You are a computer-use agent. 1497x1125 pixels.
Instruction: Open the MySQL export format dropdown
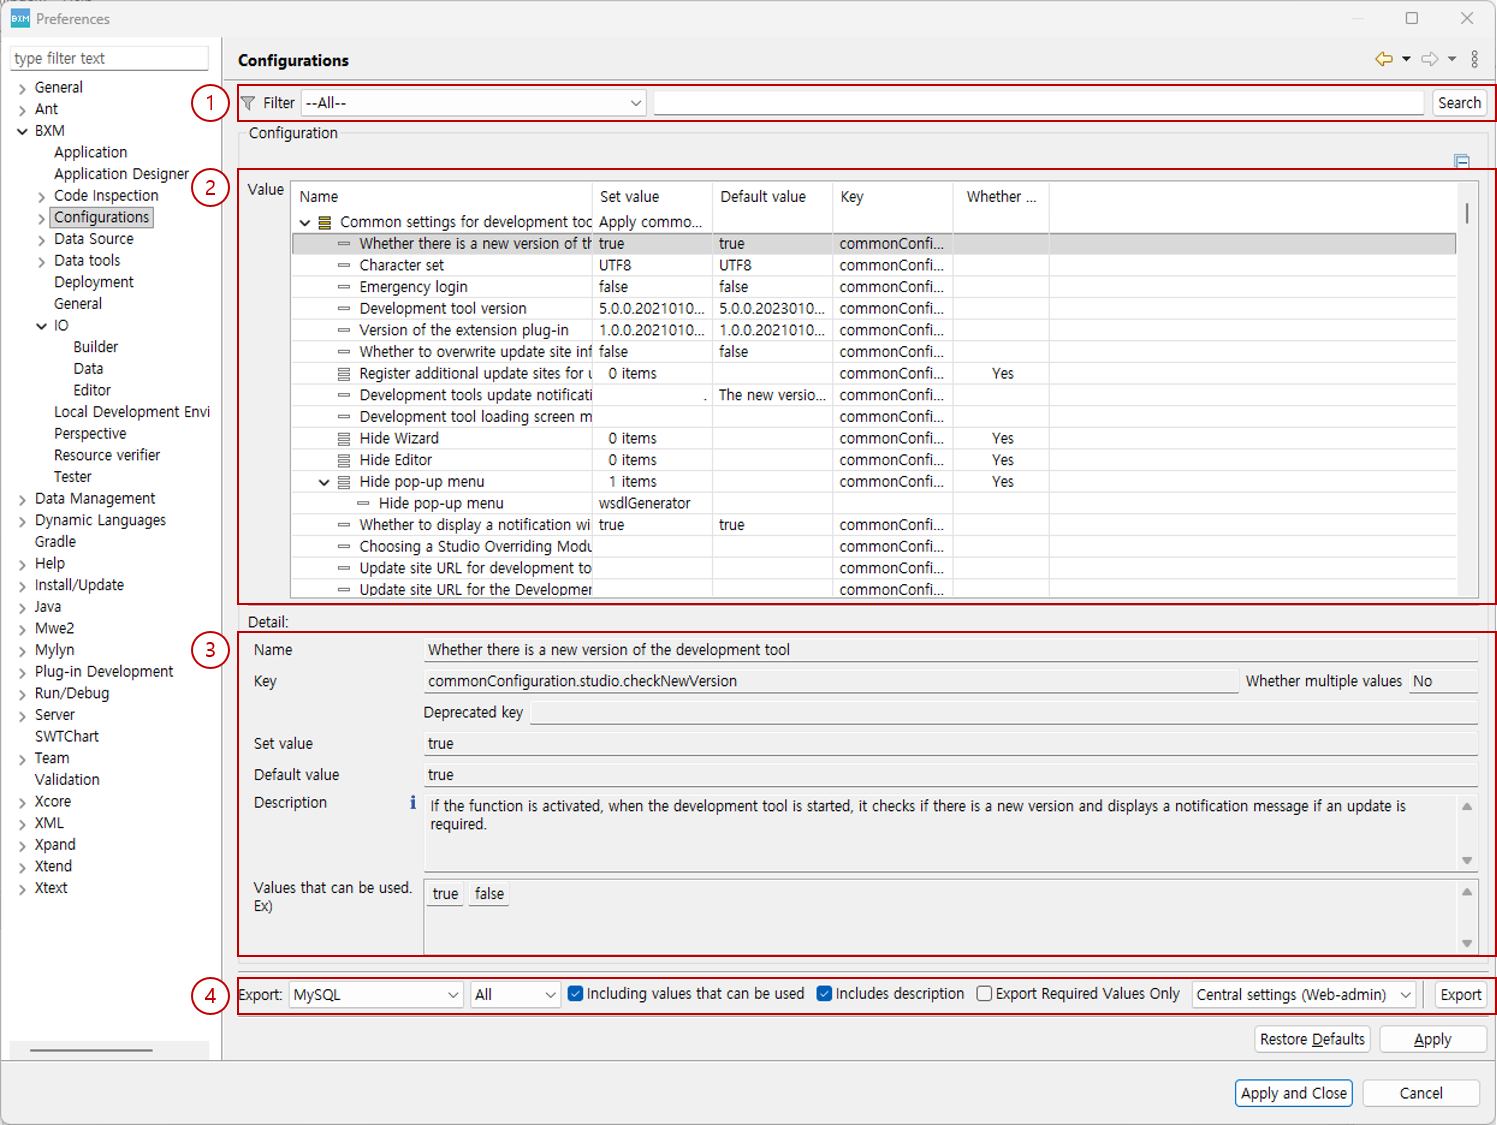pyautogui.click(x=376, y=995)
